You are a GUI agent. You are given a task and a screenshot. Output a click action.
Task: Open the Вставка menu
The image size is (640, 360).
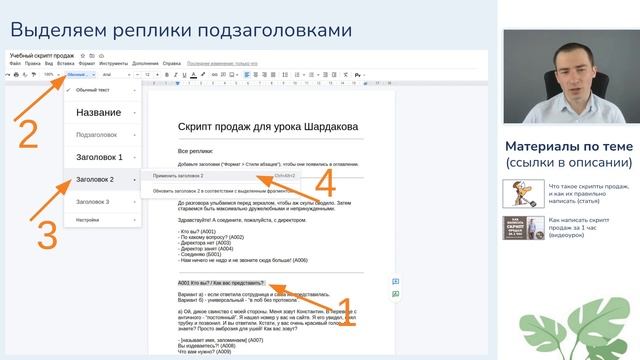(66, 64)
